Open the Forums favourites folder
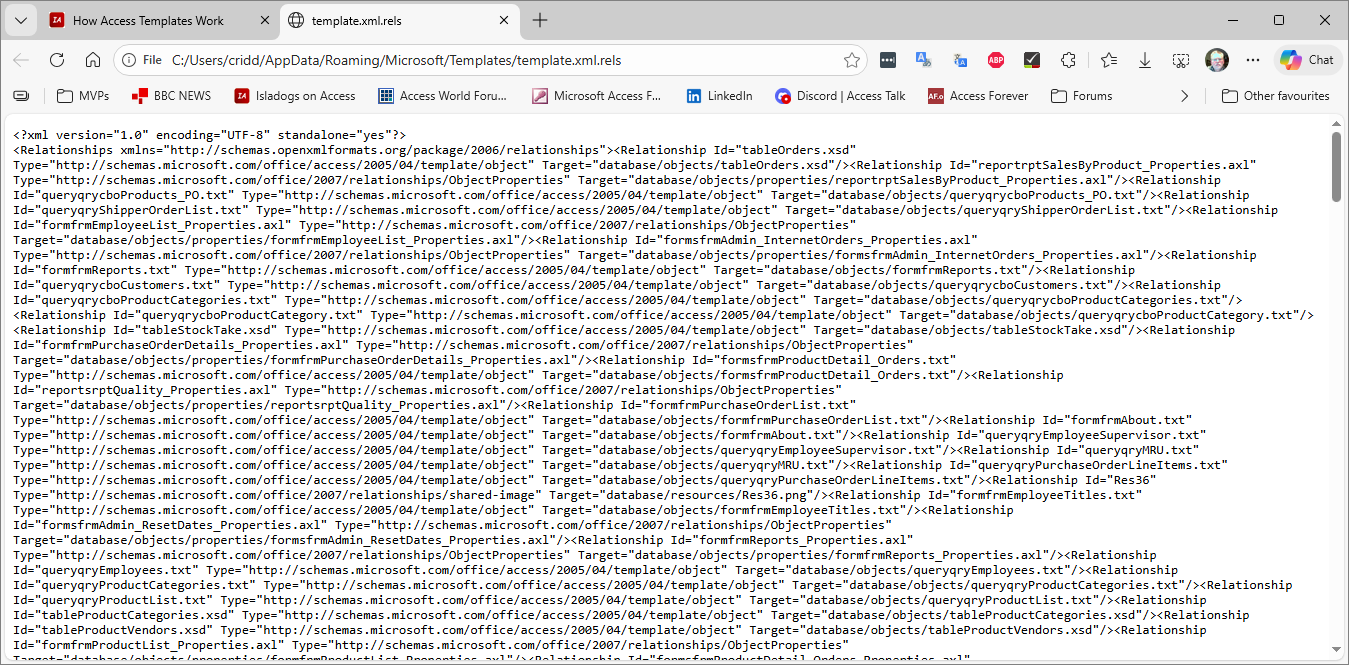The image size is (1349, 665). point(1082,96)
